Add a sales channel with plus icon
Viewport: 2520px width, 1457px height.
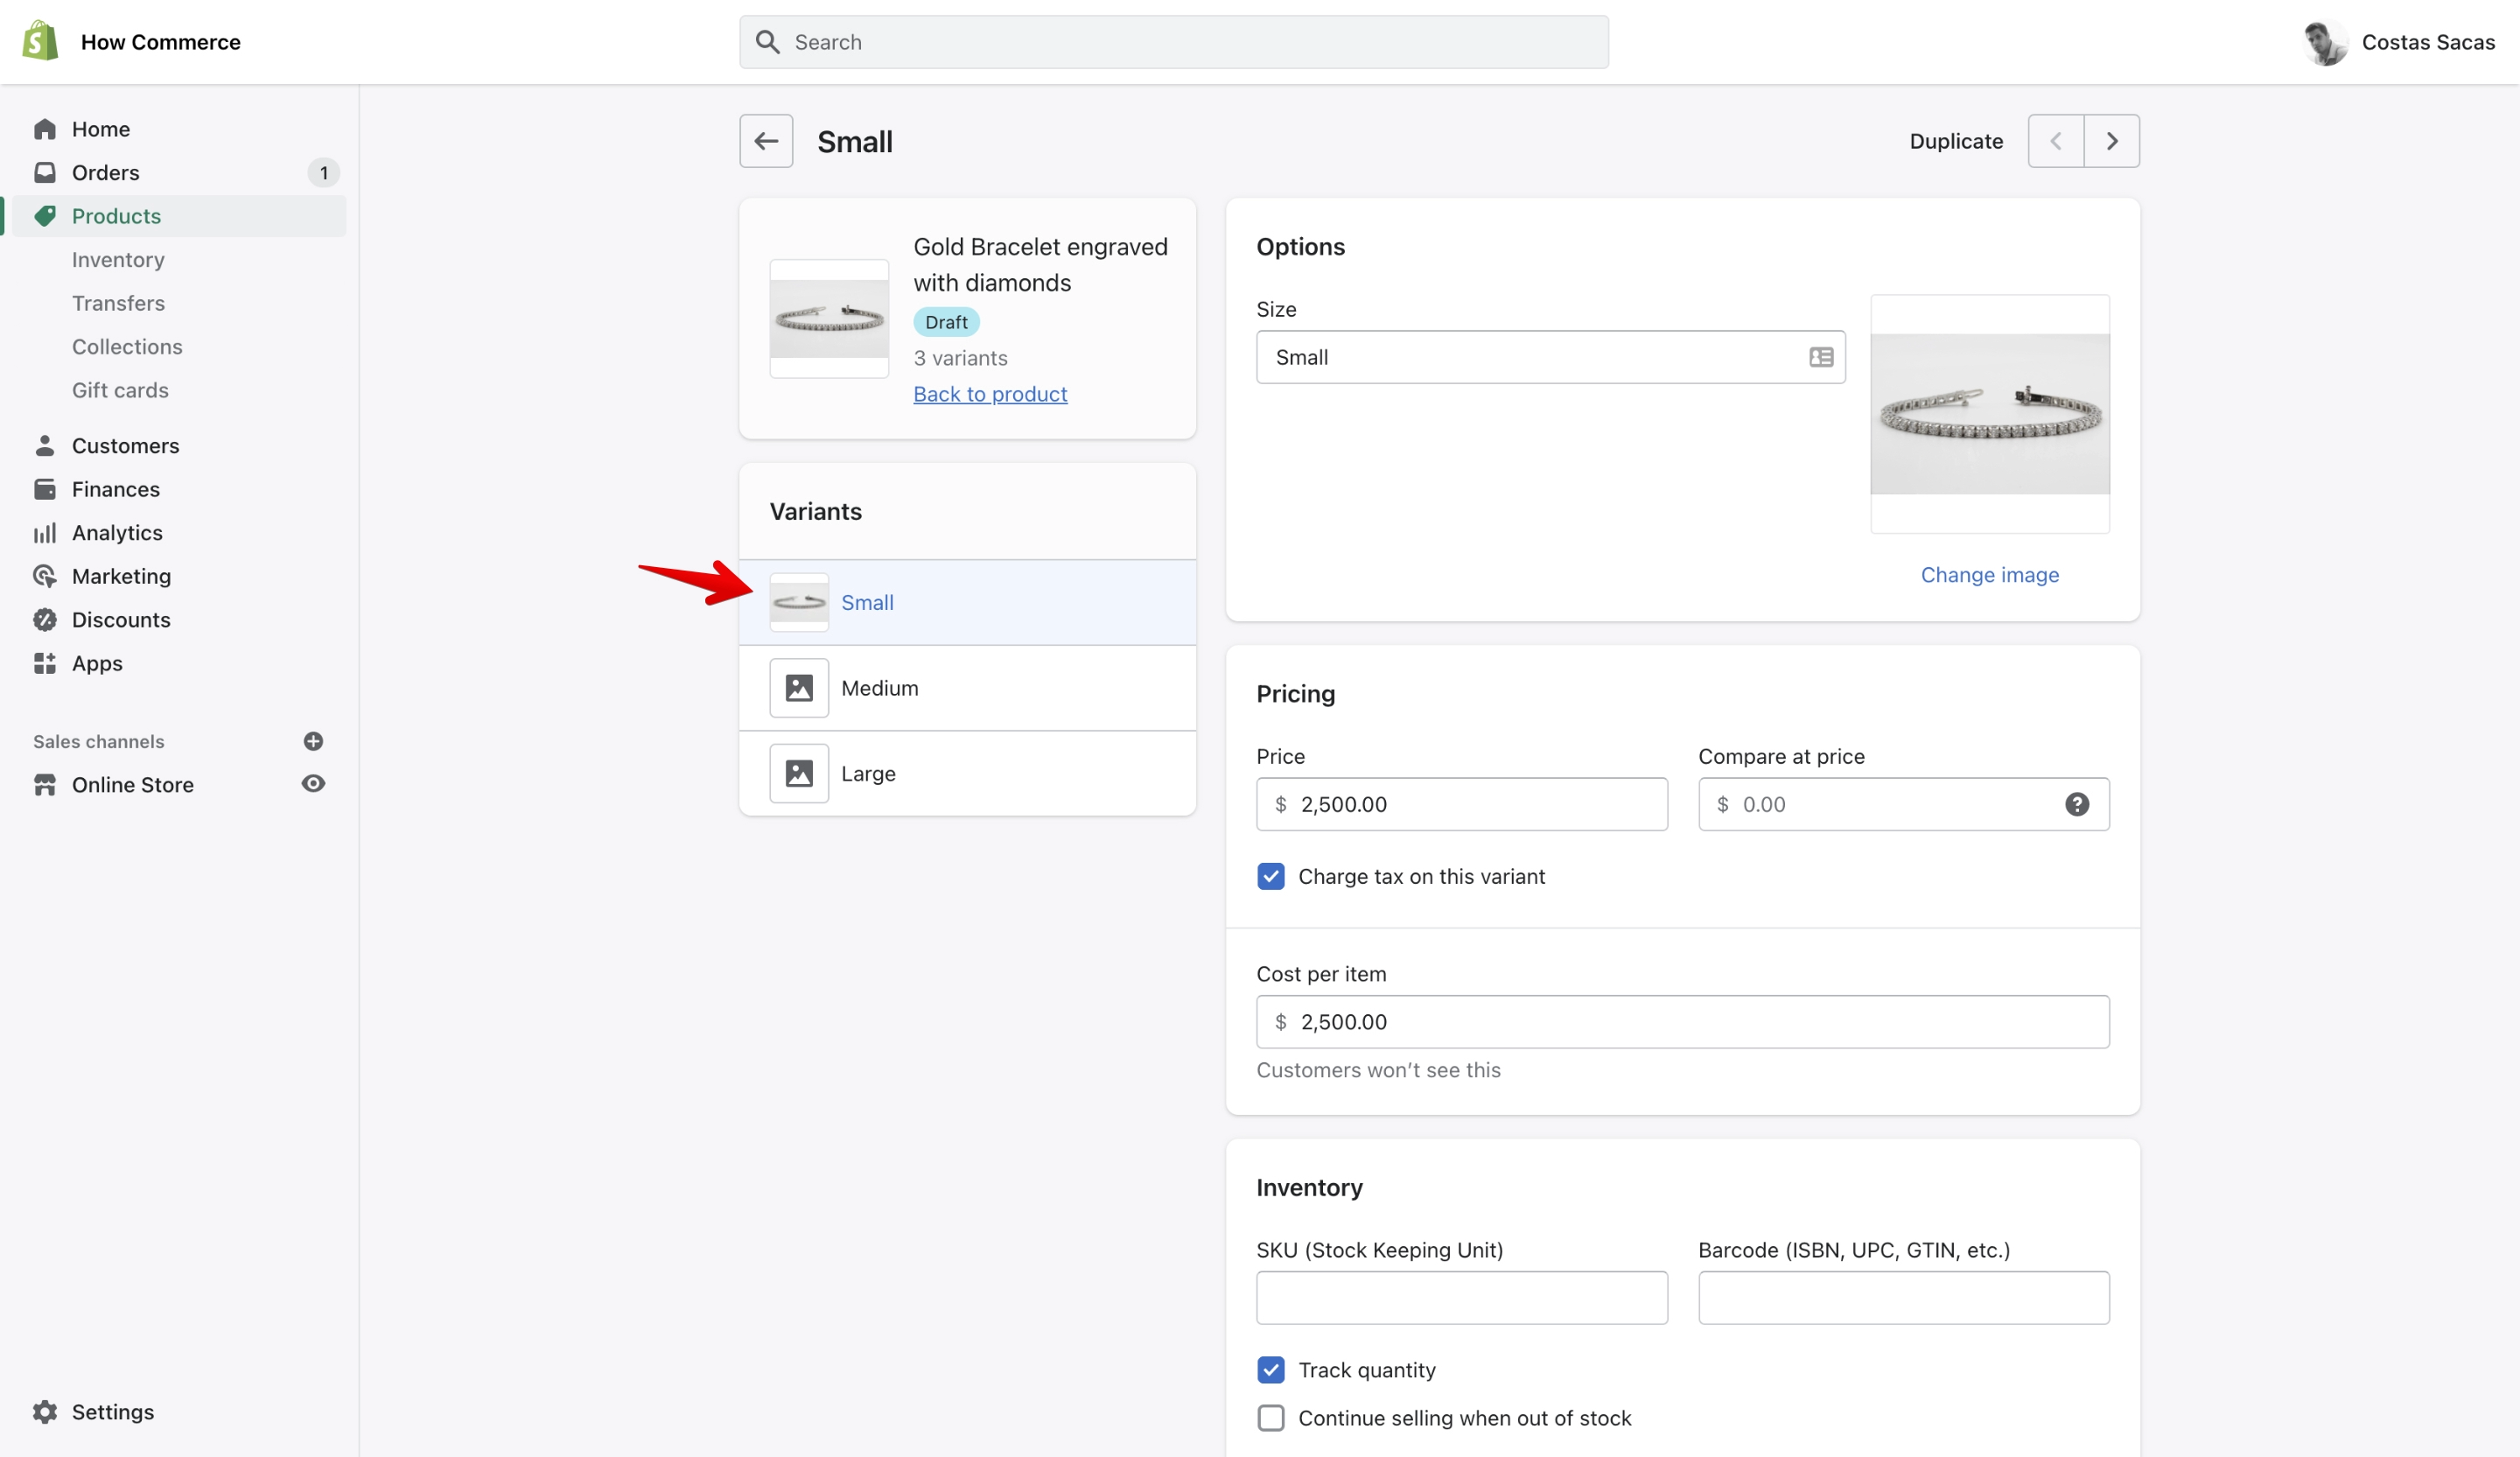coord(313,741)
